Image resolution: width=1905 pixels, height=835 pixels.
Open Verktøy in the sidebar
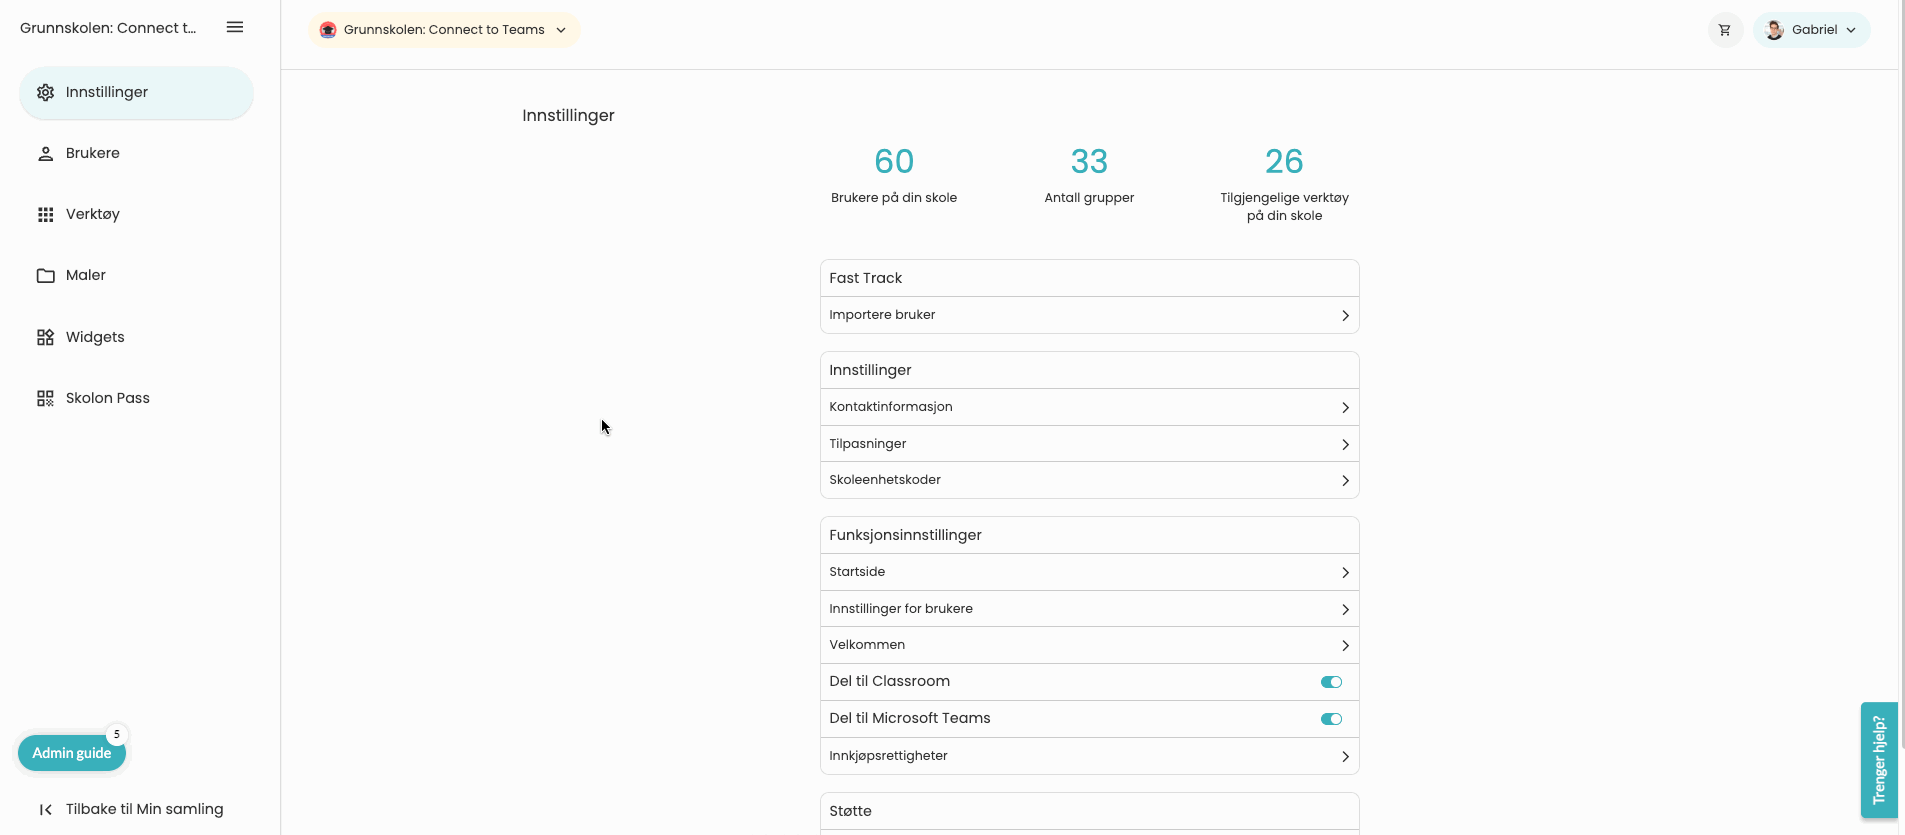click(x=136, y=215)
